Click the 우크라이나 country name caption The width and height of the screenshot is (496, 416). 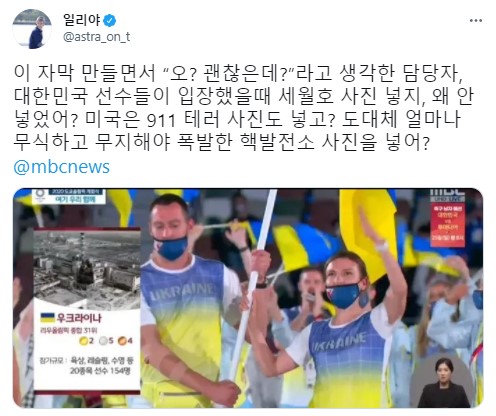click(x=79, y=318)
